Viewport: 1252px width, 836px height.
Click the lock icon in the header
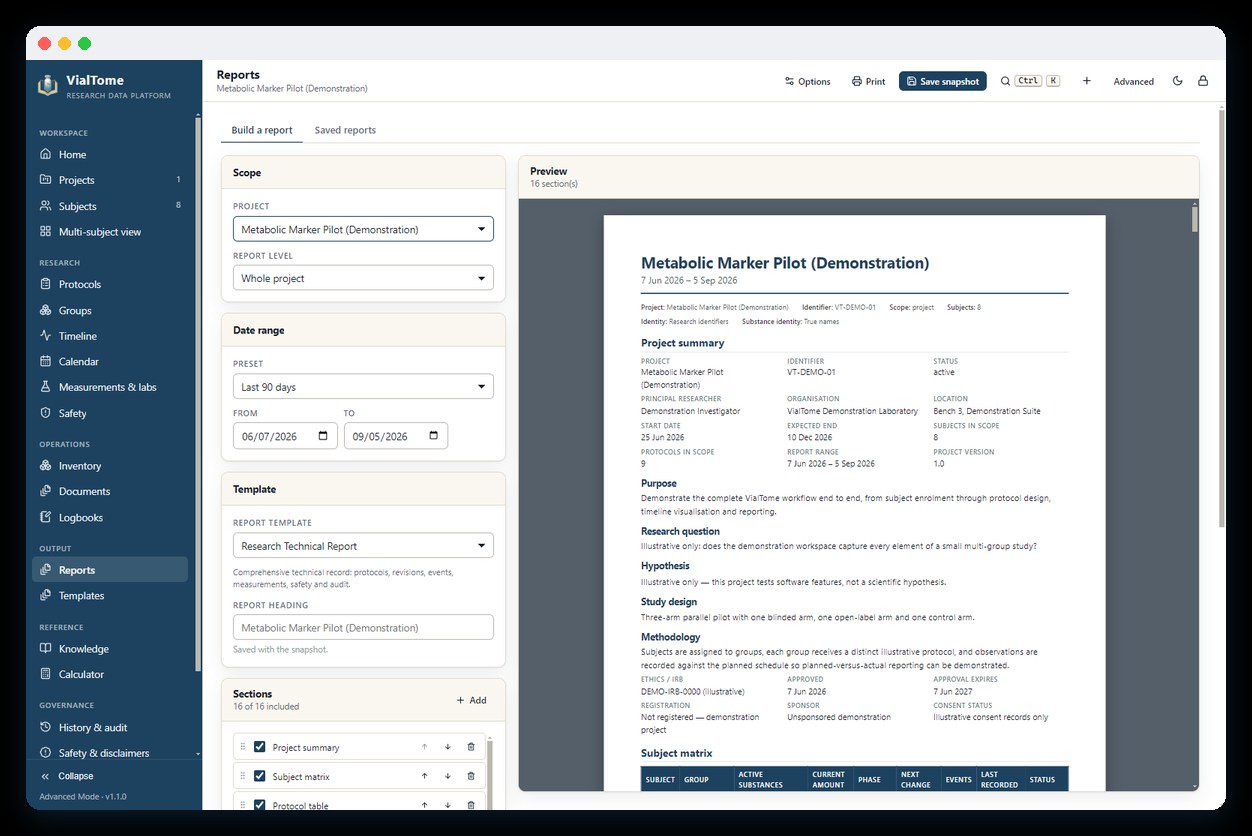(1203, 81)
